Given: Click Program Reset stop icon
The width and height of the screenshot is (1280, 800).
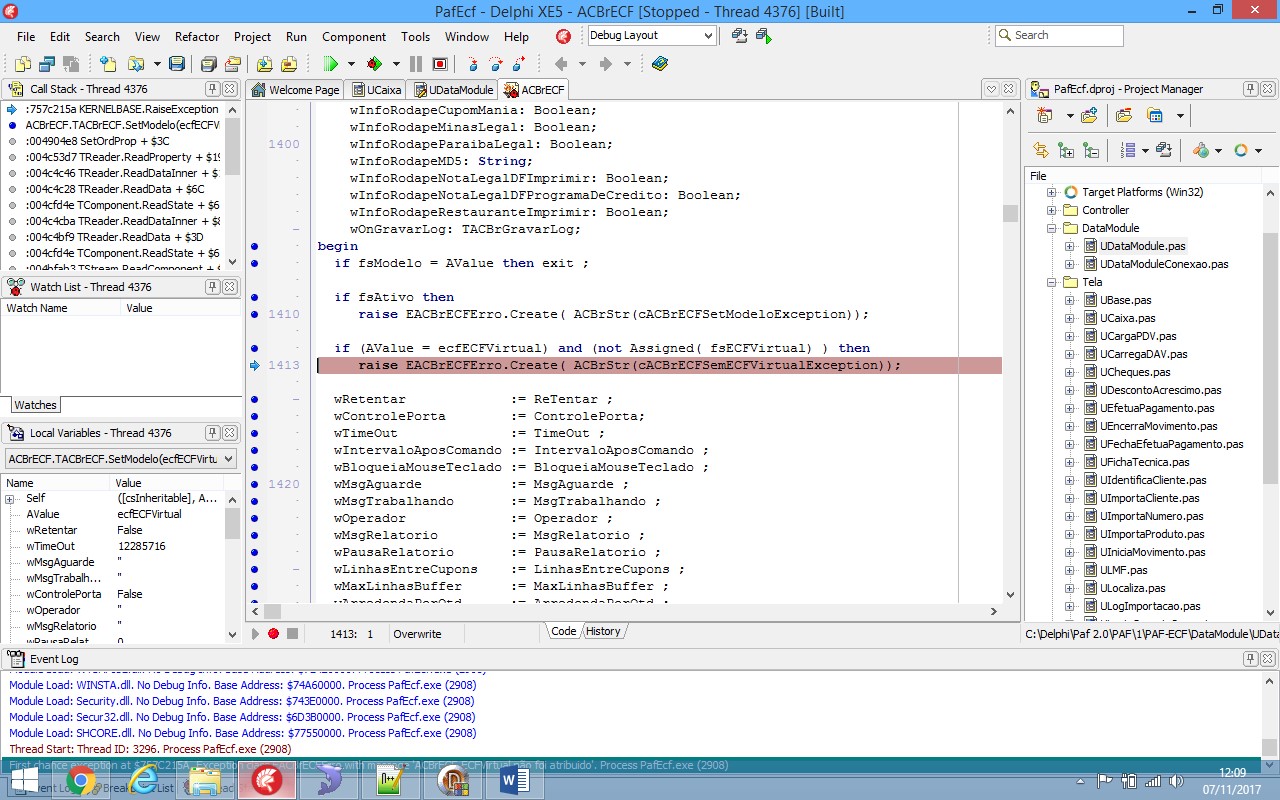Looking at the screenshot, I should click(x=440, y=64).
